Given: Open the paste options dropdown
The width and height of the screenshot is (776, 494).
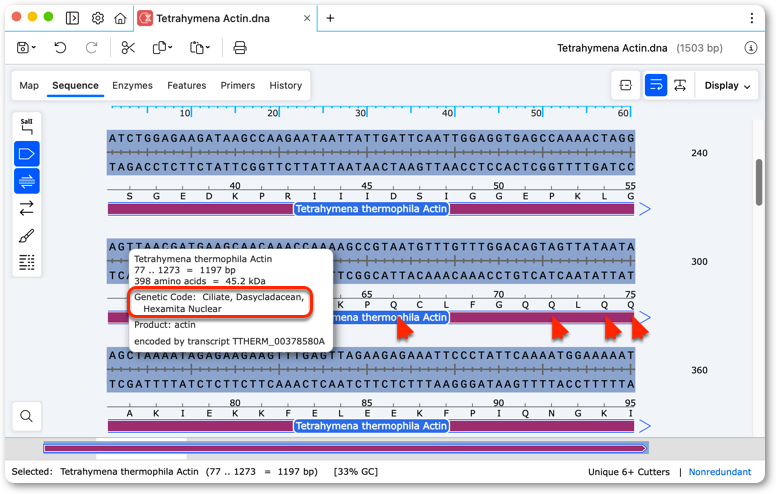Looking at the screenshot, I should click(199, 48).
